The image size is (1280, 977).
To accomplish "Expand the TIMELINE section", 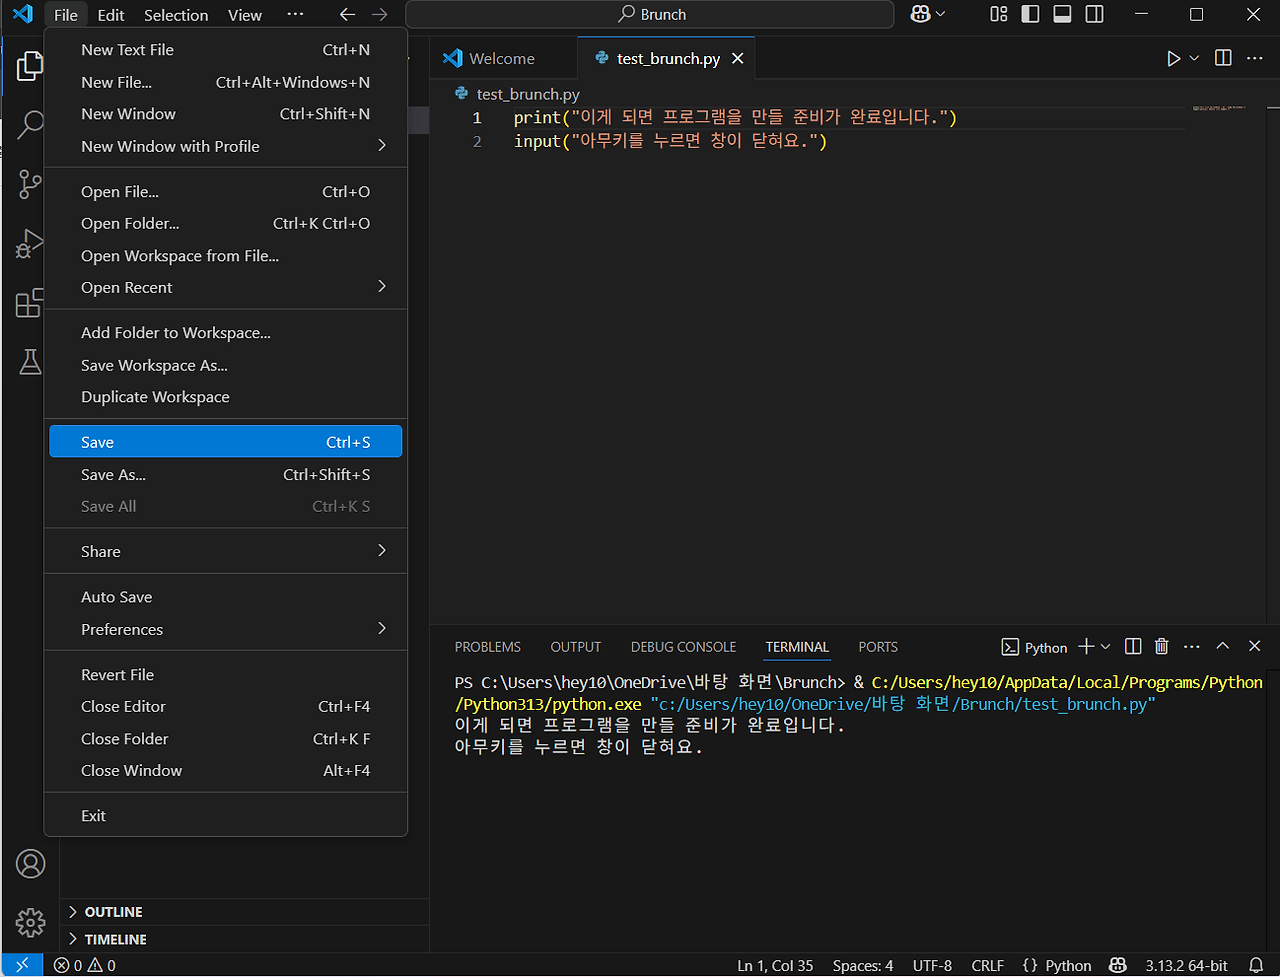I will (115, 939).
